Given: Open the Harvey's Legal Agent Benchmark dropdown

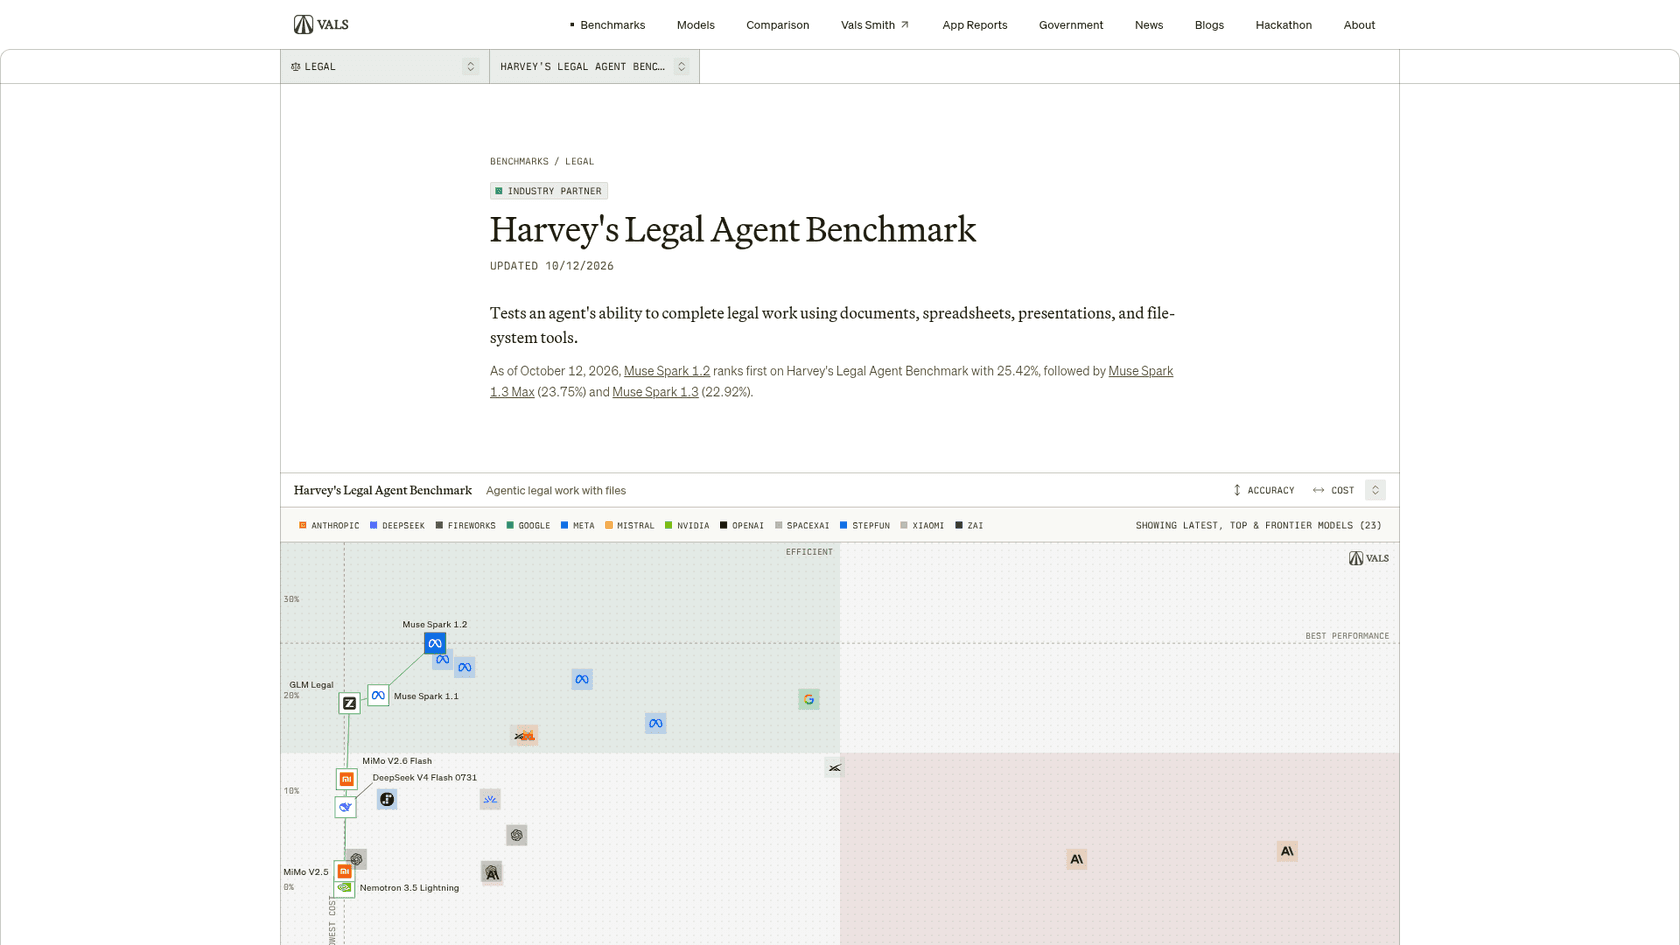Looking at the screenshot, I should click(595, 67).
